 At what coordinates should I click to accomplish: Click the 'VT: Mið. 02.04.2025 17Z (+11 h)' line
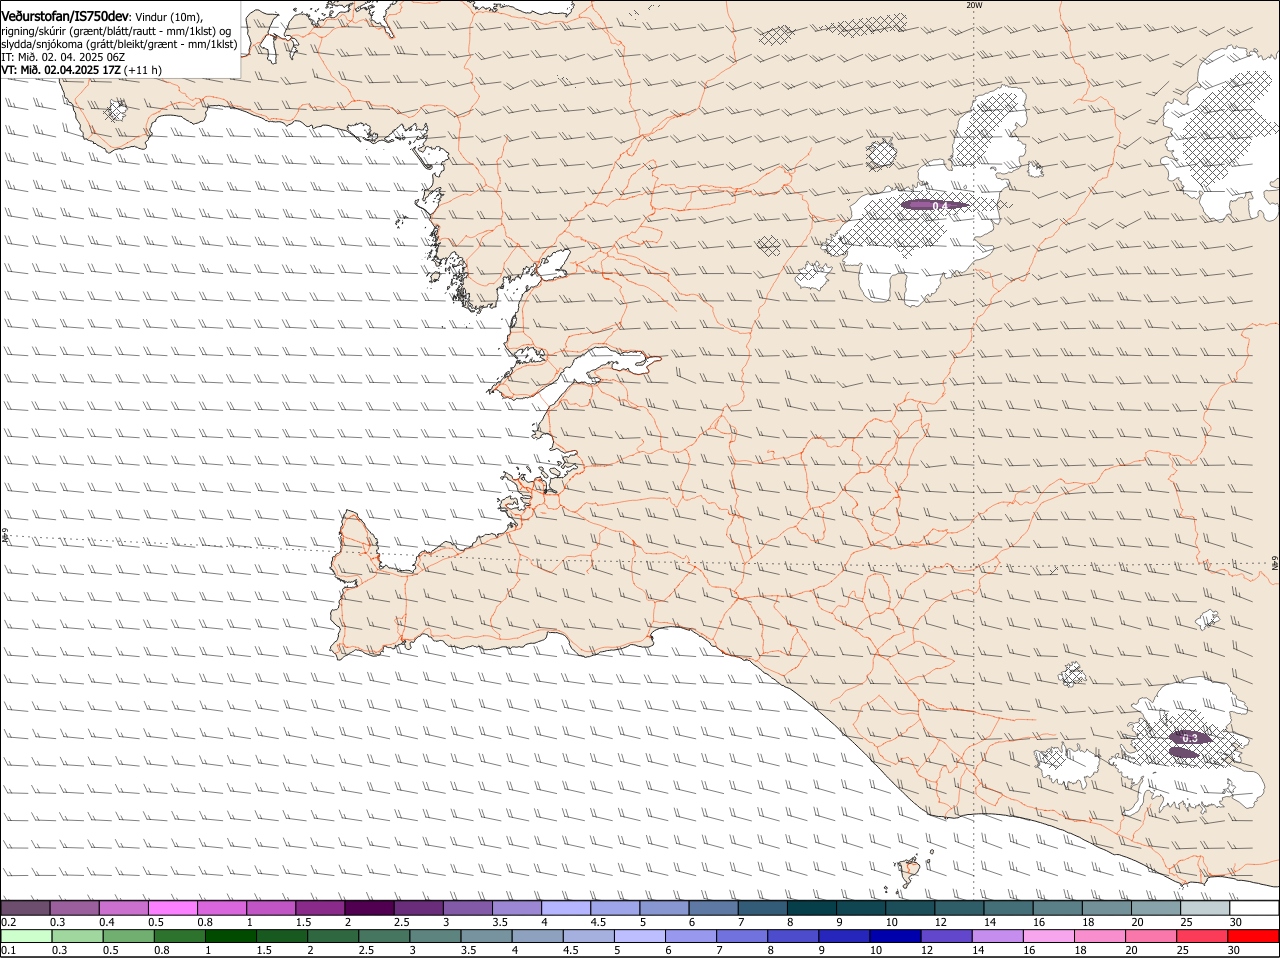(81, 70)
